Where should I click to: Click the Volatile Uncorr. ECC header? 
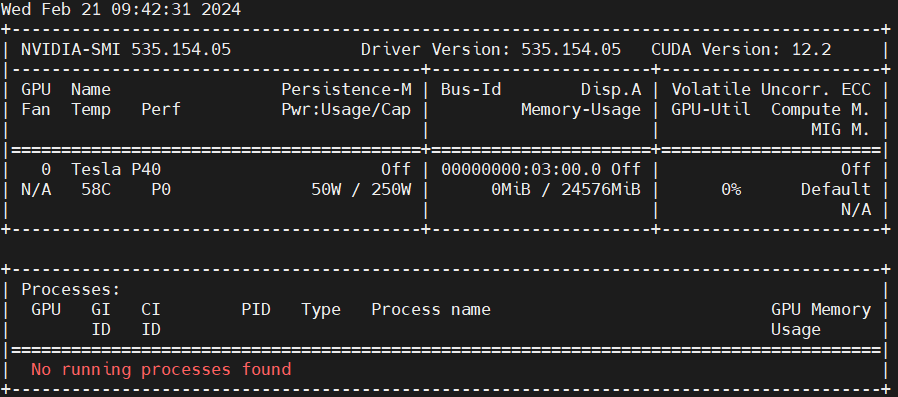click(771, 89)
